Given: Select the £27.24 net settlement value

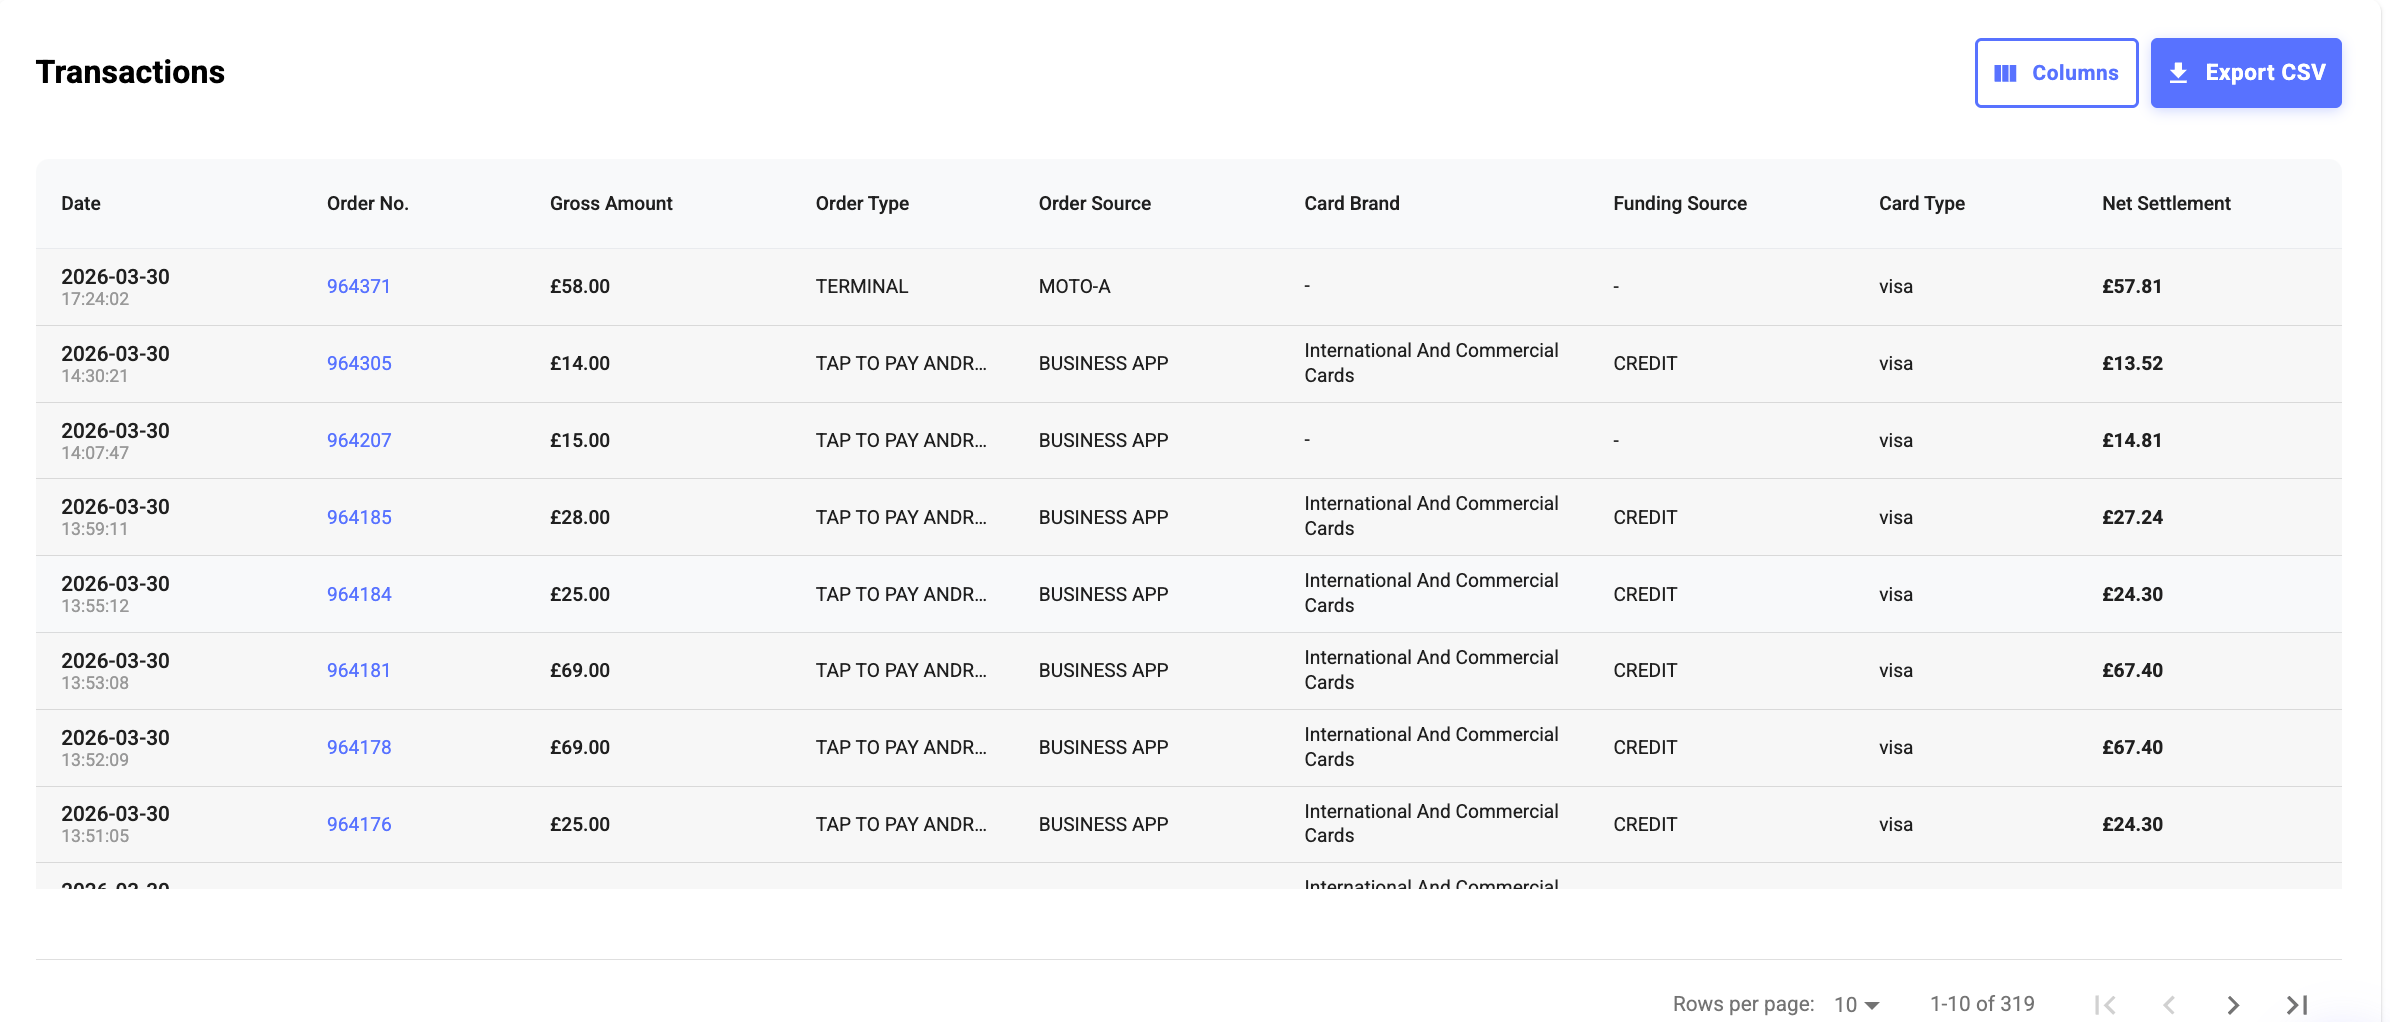Looking at the screenshot, I should [2133, 518].
